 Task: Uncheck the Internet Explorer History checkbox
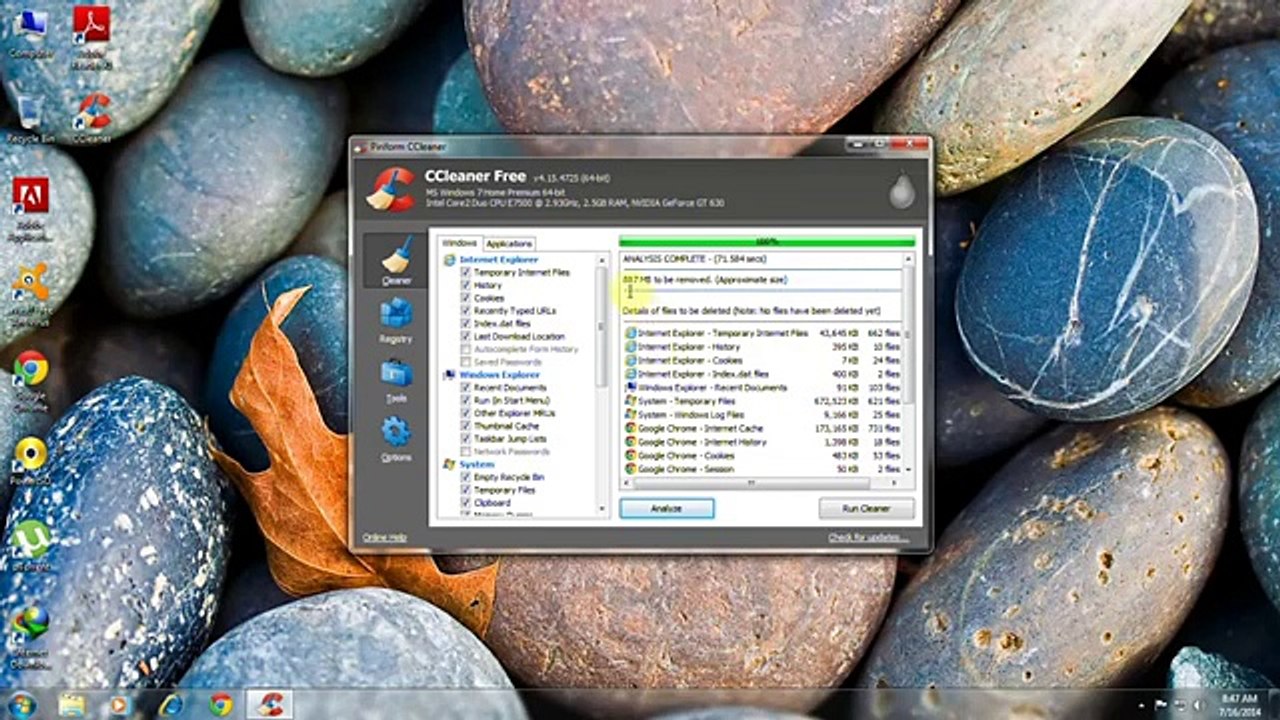pos(465,285)
